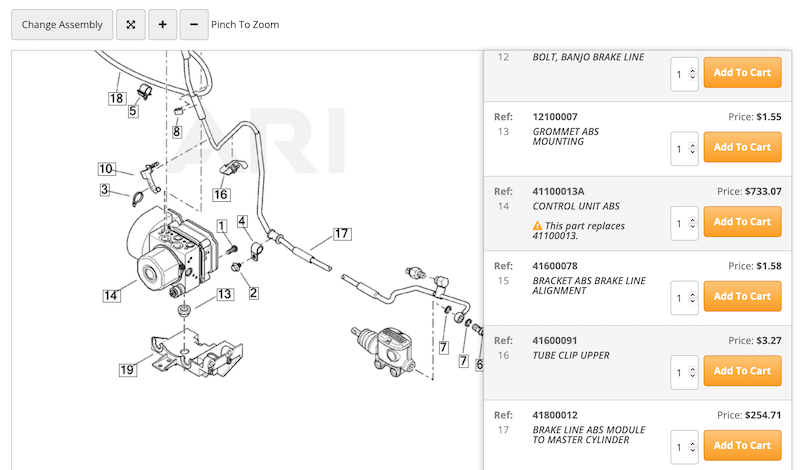This screenshot has height=470, width=800.
Task: Zoom in with the plus button
Action: (x=162, y=24)
